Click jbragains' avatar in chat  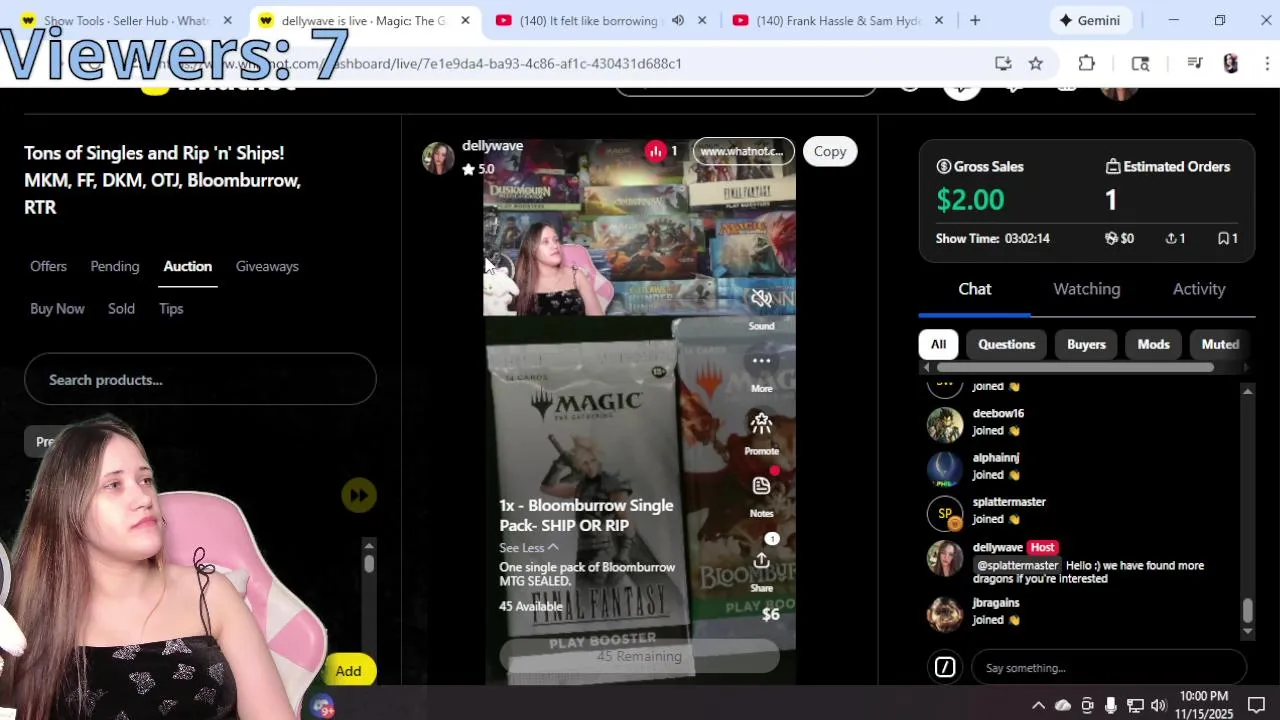pos(945,614)
